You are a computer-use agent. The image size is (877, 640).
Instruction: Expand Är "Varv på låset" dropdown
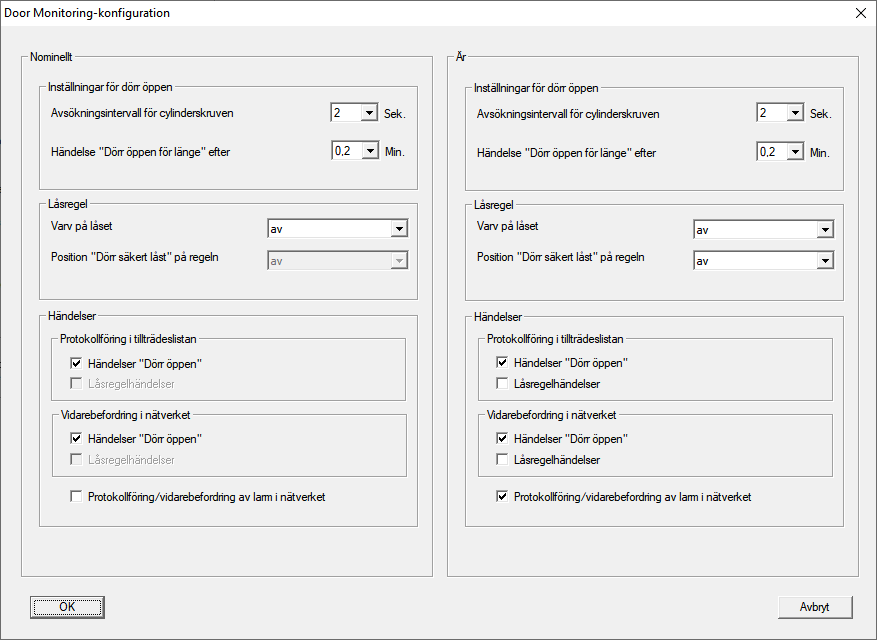pyautogui.click(x=824, y=230)
